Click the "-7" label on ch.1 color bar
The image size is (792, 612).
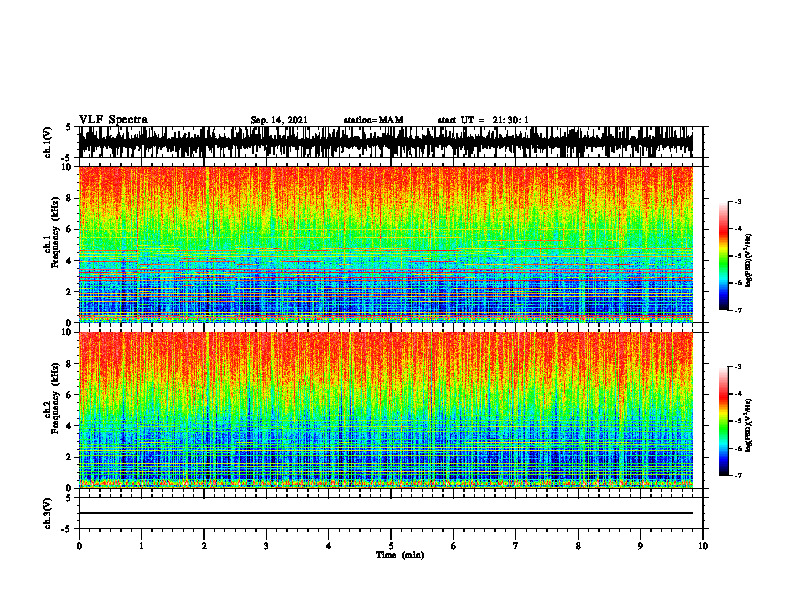737,310
